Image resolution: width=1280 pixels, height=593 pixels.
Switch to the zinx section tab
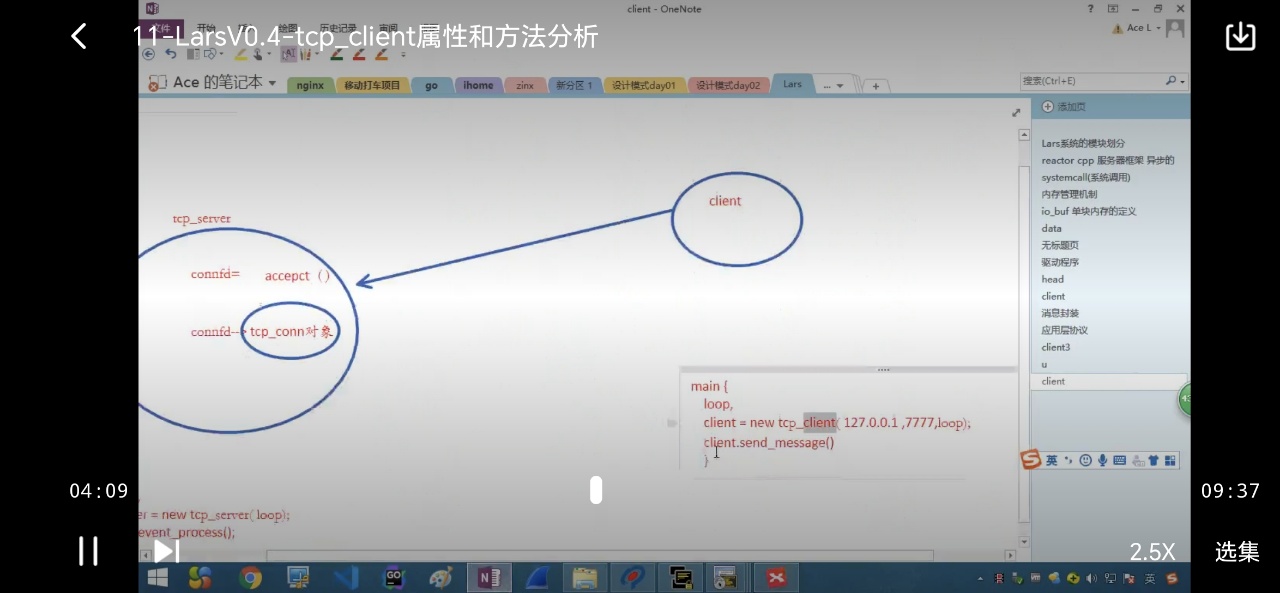pyautogui.click(x=525, y=86)
